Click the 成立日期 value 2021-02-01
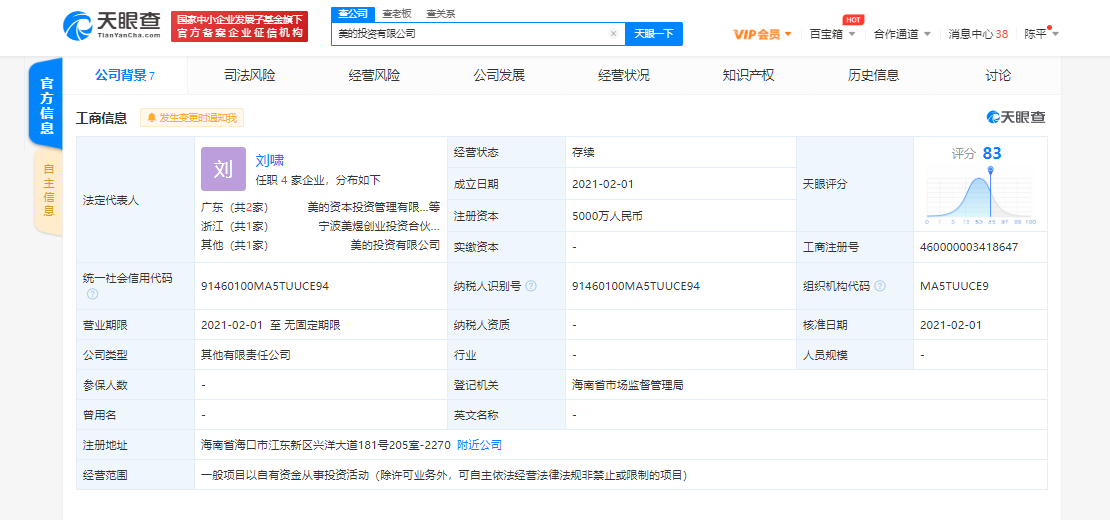Screen dimensions: 1110x520 (x=602, y=184)
